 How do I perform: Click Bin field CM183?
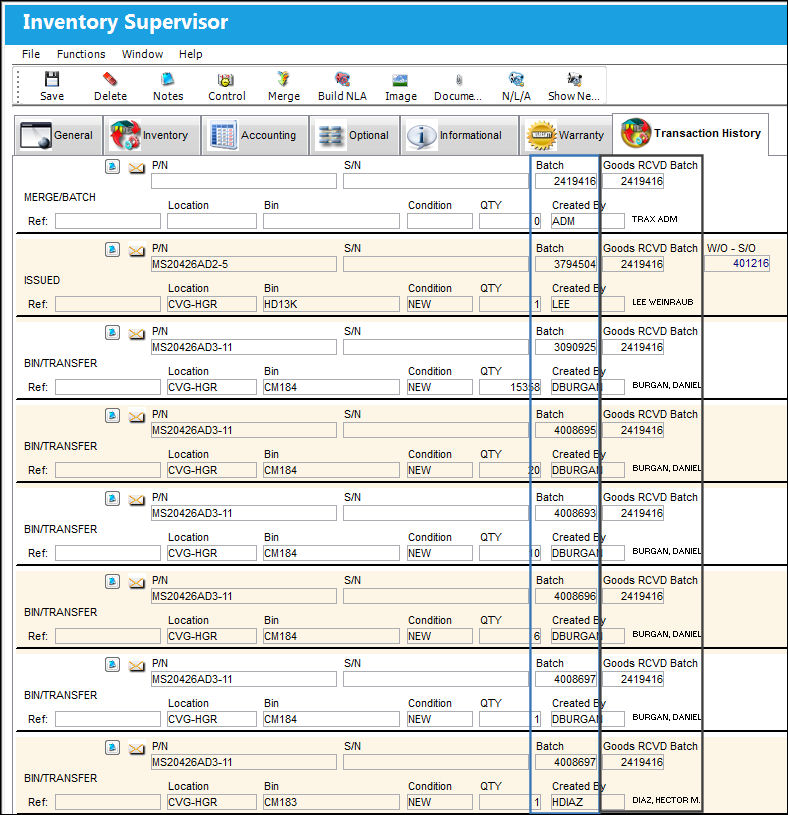coord(331,802)
